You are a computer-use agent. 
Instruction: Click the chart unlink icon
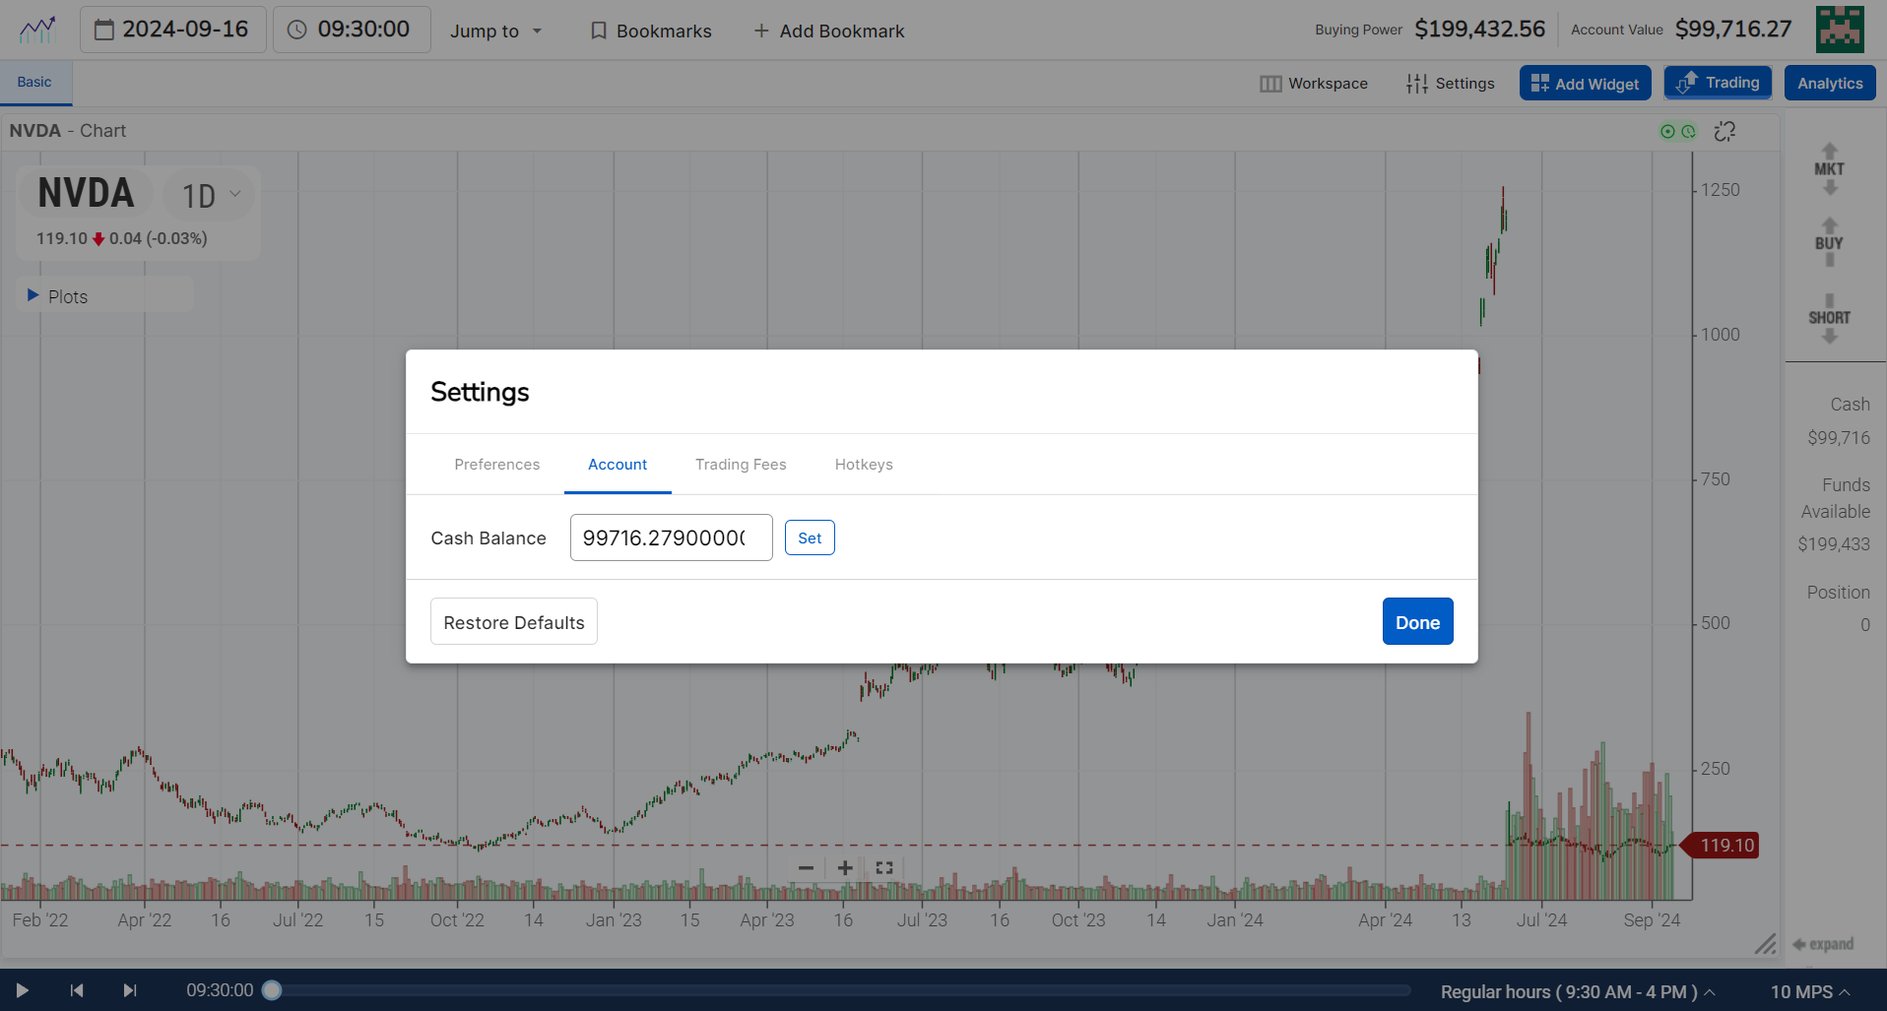[1724, 131]
